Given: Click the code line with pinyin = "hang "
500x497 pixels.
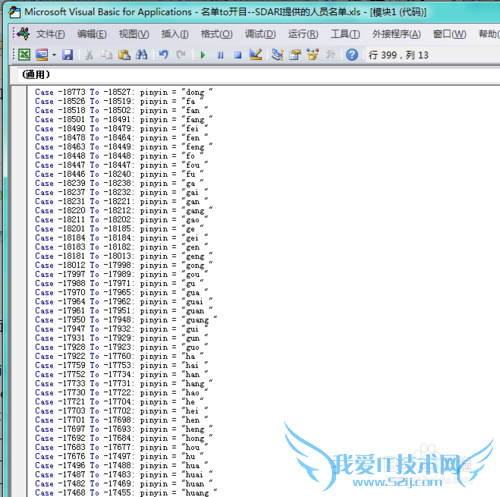Looking at the screenshot, I should [124, 383].
